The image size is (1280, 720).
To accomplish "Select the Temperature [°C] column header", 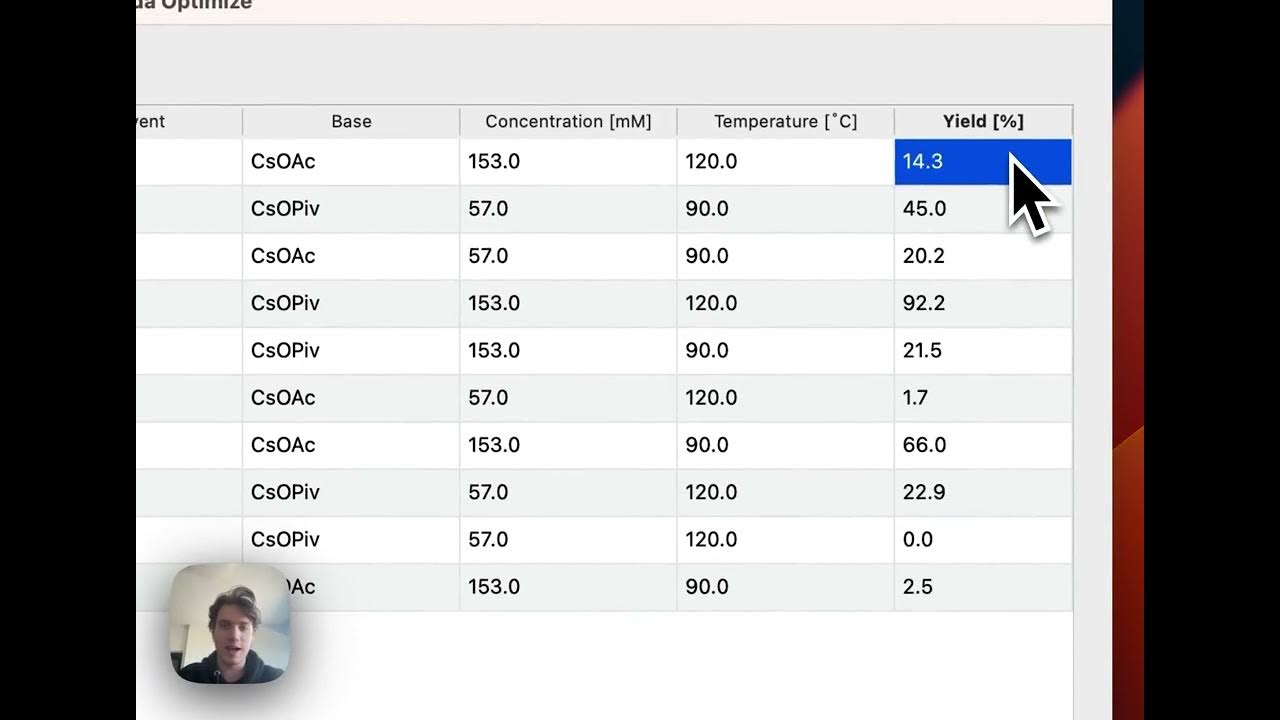I will [785, 121].
